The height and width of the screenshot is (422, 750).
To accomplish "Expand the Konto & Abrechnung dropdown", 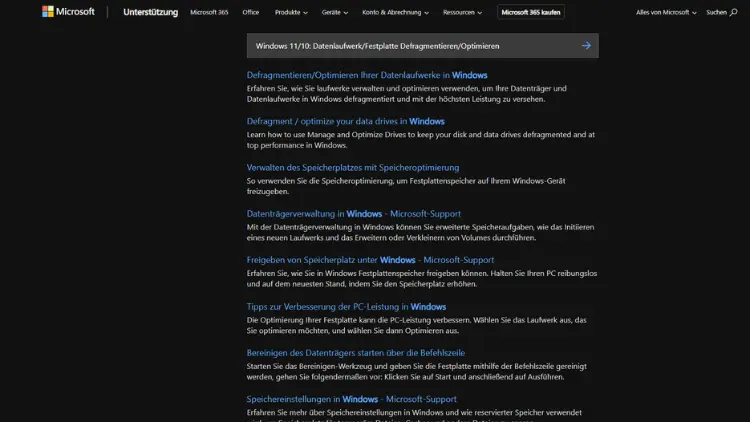I will pos(395,12).
